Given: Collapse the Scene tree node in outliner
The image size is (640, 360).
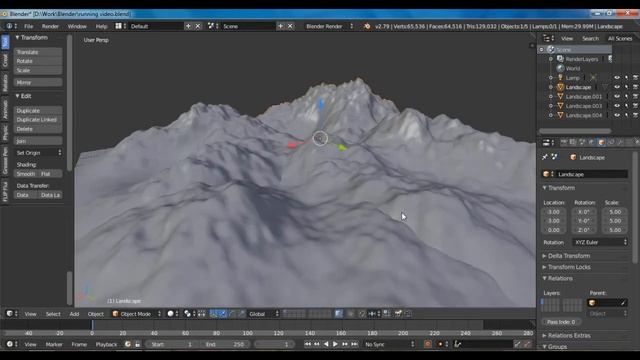Looking at the screenshot, I should [x=542, y=49].
